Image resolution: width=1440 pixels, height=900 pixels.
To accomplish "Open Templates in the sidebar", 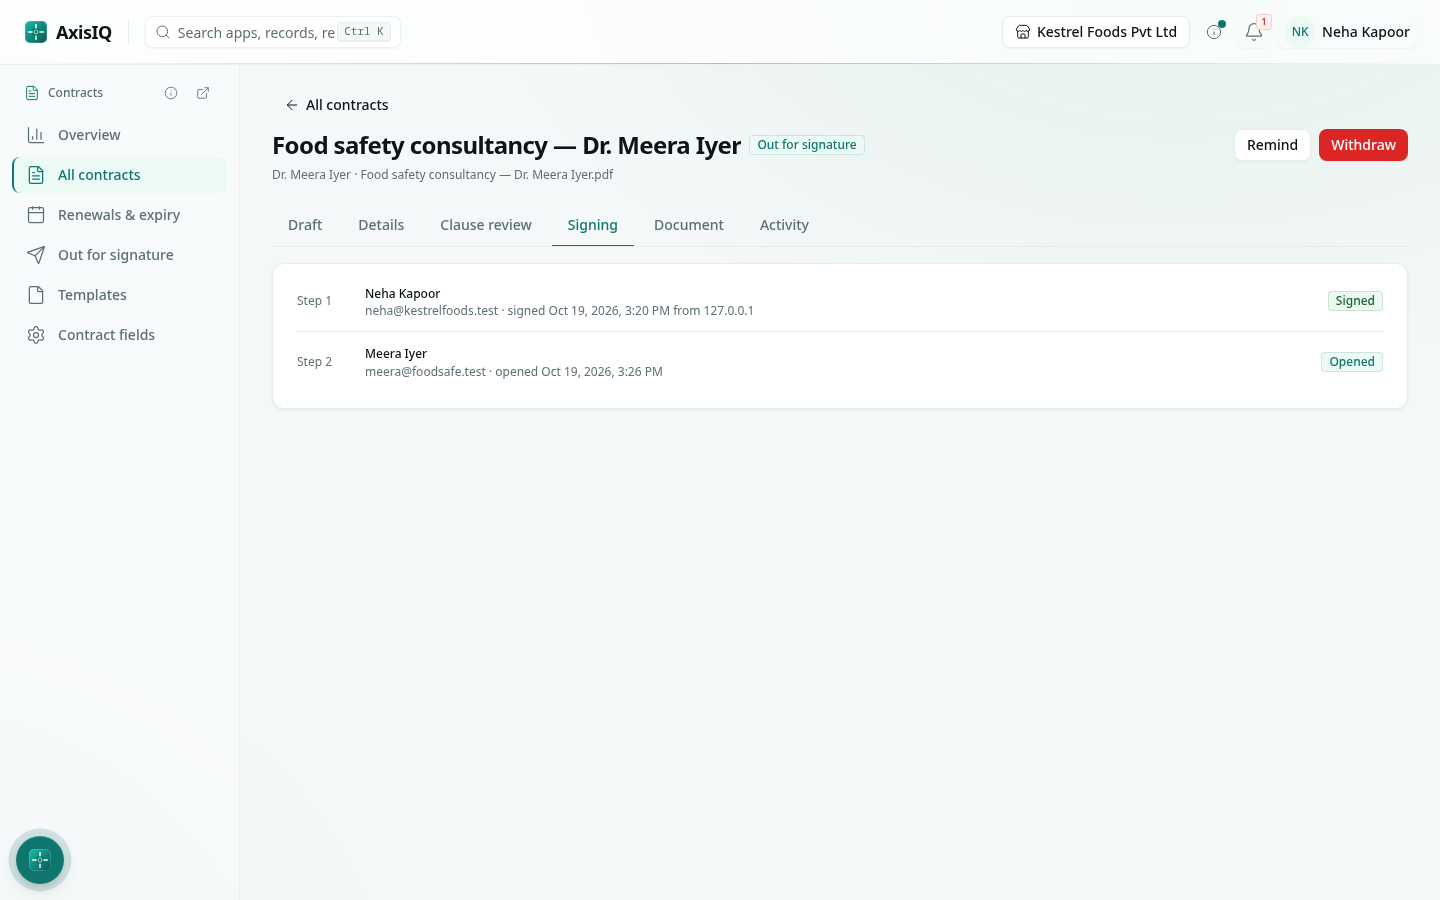I will click(x=120, y=295).
